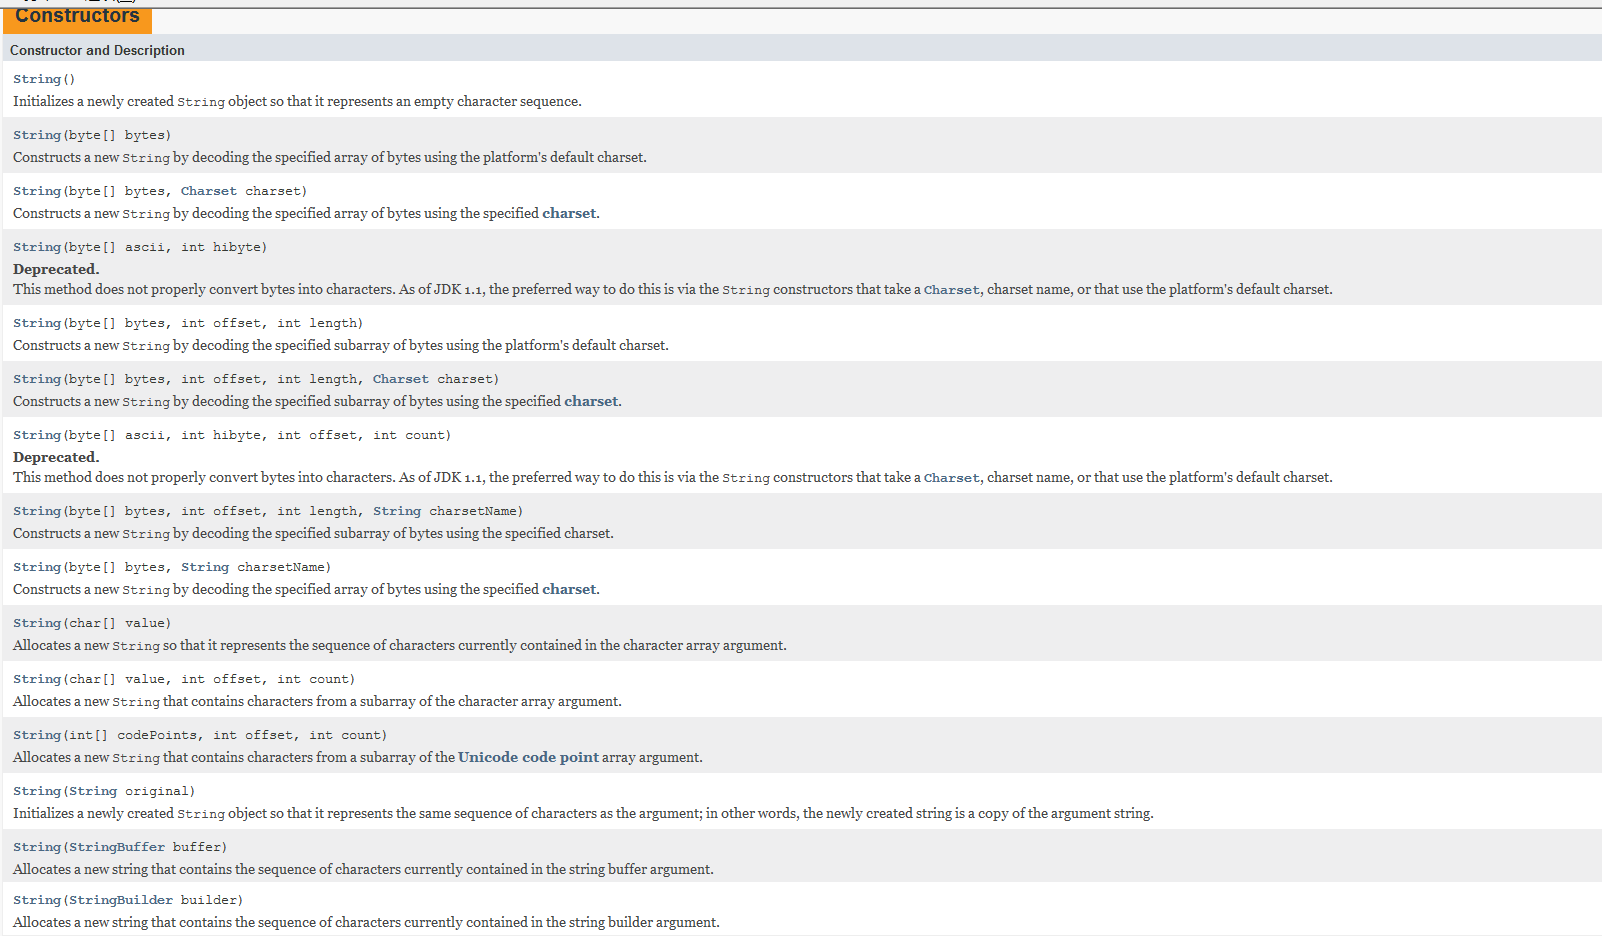Click StringBuffer type link in constructor signature
Screen dimensions: 1602x936
tap(117, 847)
